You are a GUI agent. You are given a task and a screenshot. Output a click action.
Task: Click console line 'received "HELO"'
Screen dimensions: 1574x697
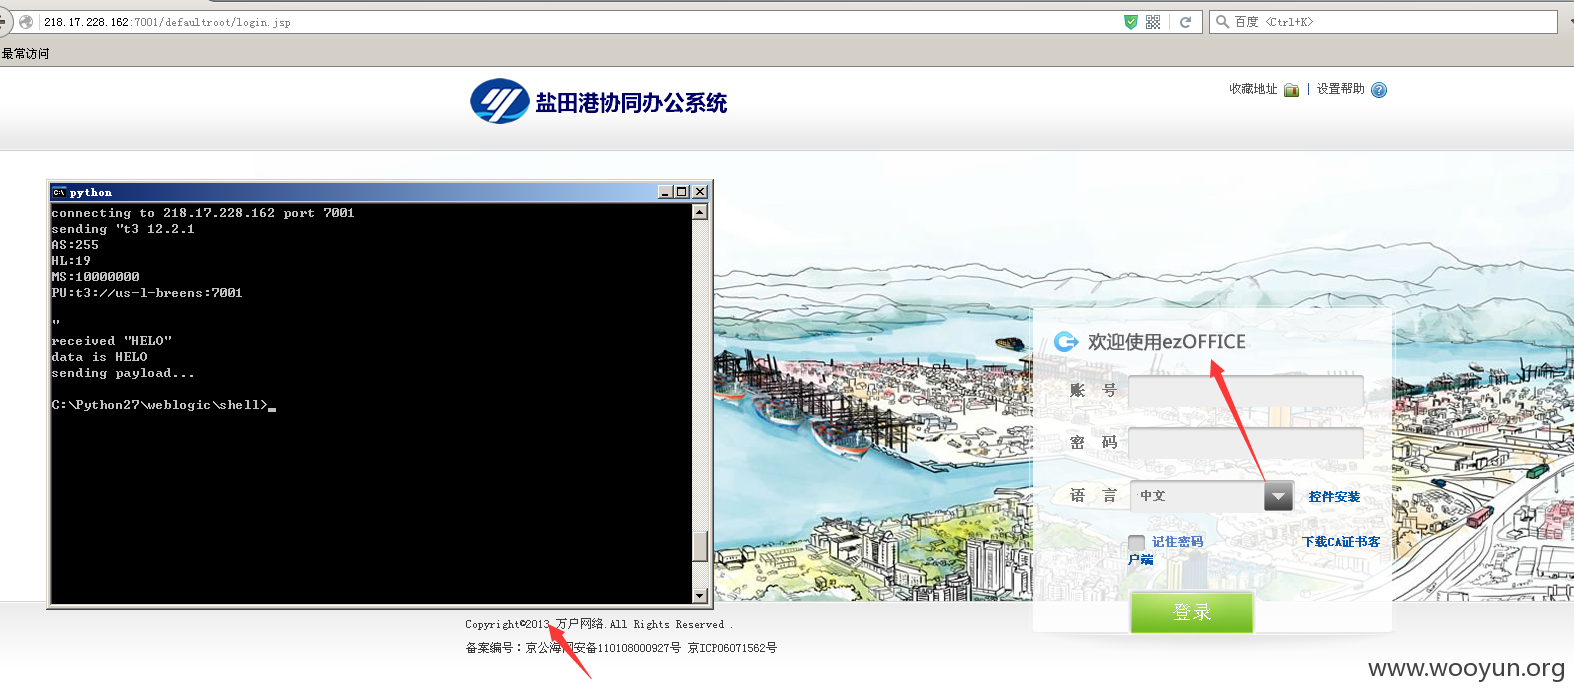[112, 341]
